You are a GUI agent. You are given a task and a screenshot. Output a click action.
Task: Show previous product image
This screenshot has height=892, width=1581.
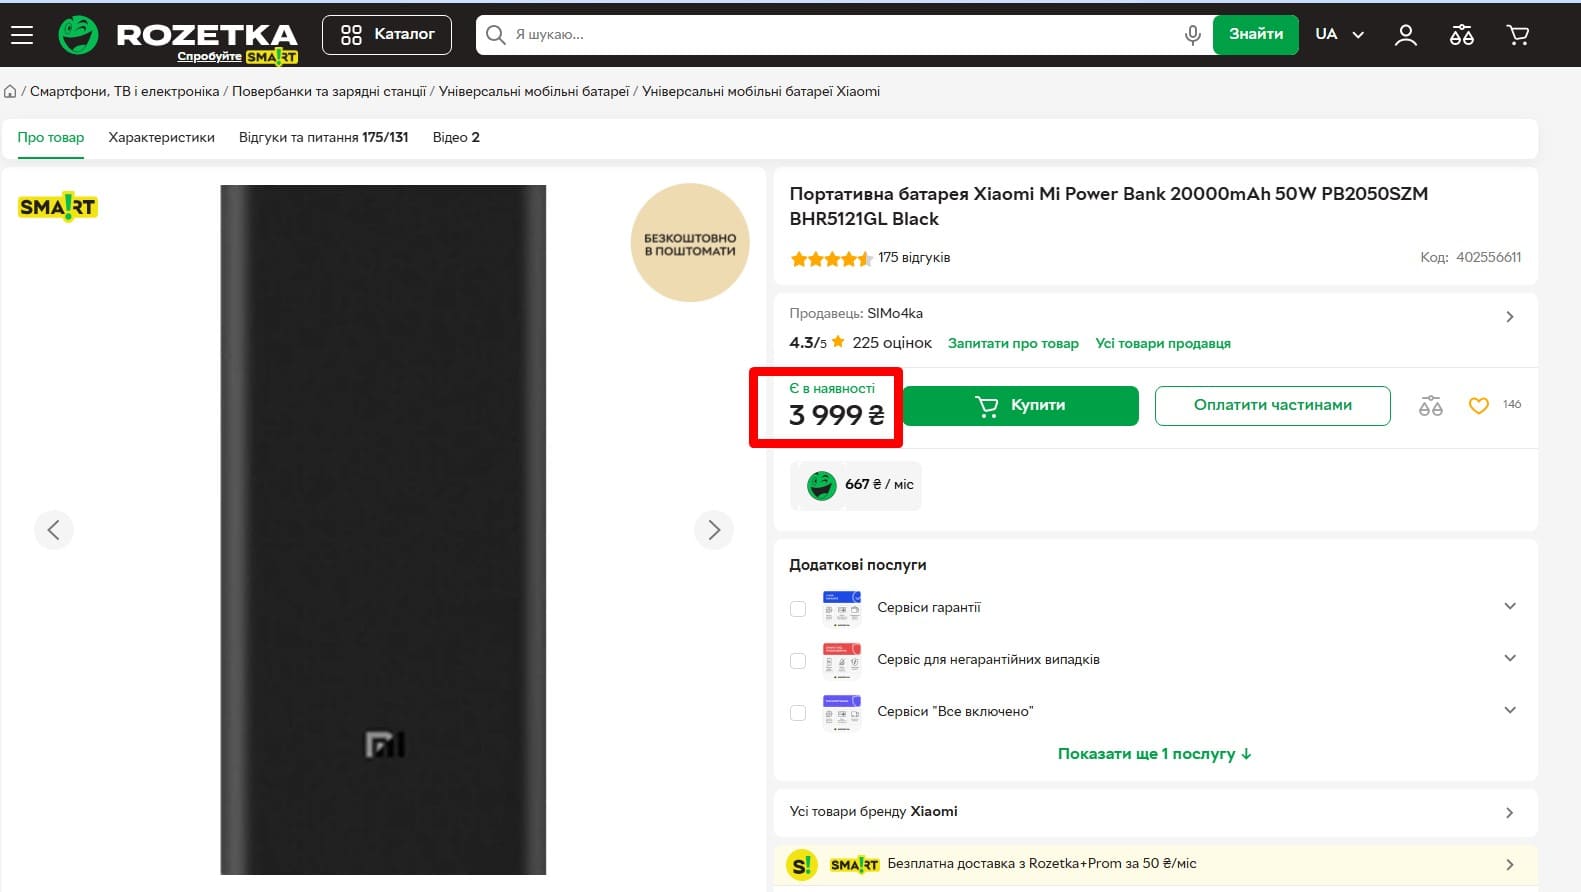click(x=54, y=530)
